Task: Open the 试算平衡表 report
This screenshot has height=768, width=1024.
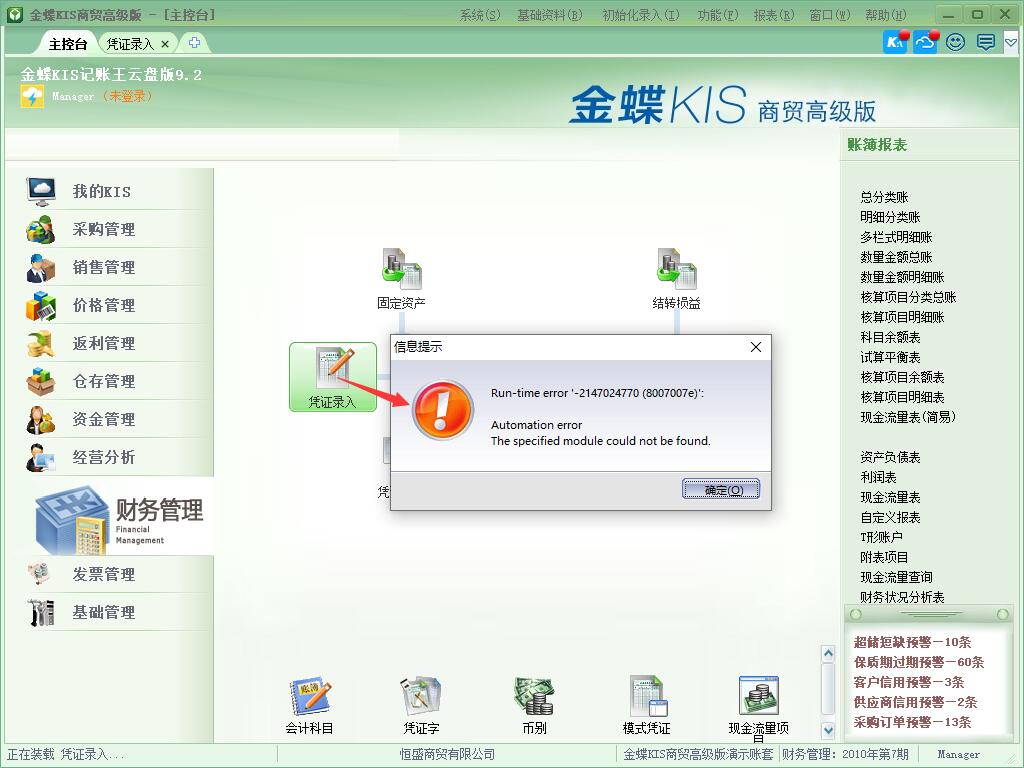Action: 890,357
